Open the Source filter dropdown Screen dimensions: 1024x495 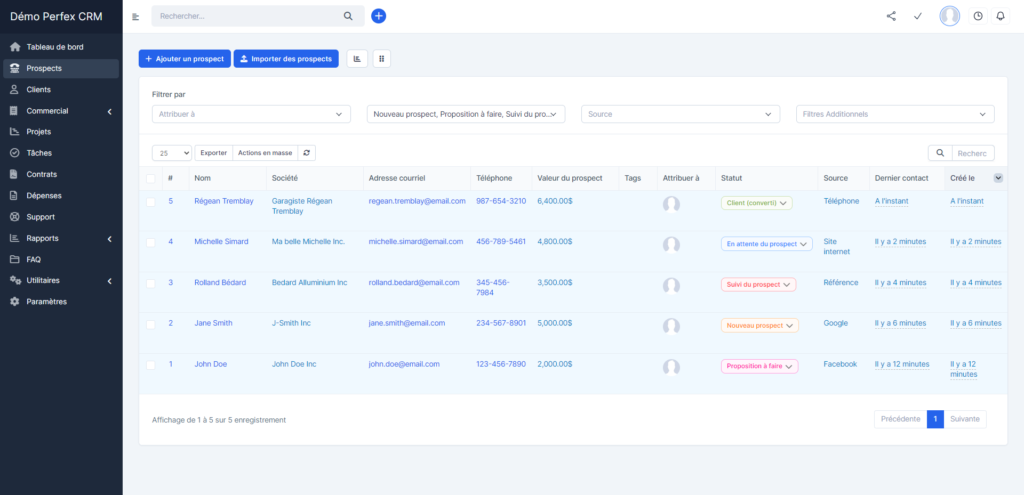680,114
